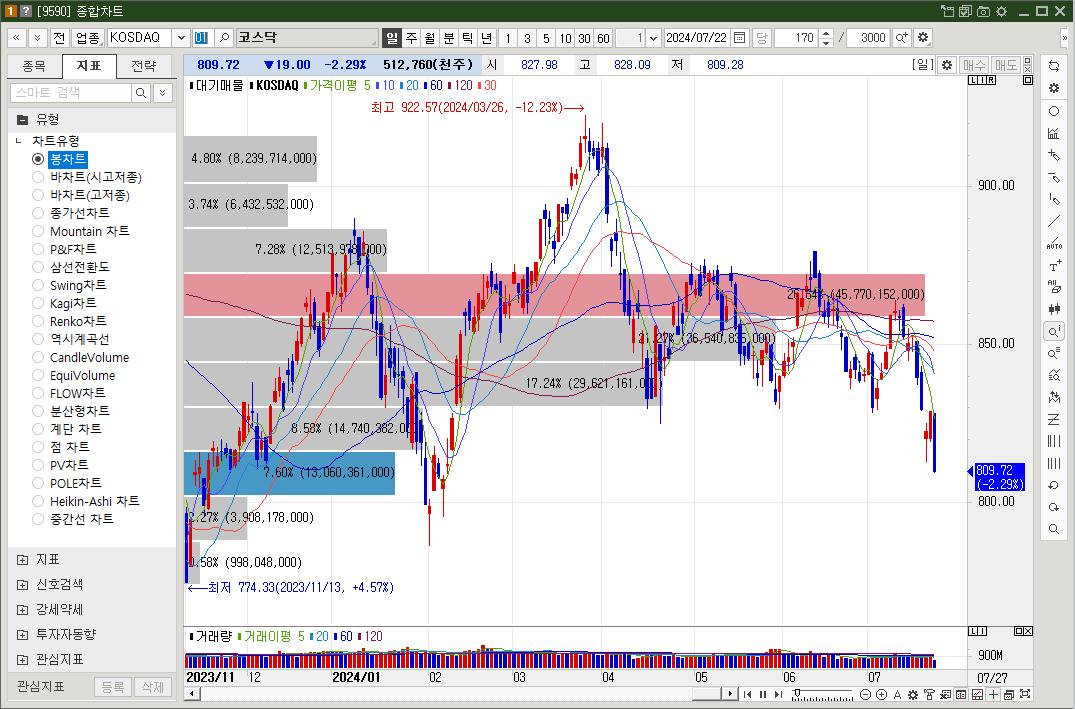Click the 2024/07/22 date field

pyautogui.click(x=697, y=38)
